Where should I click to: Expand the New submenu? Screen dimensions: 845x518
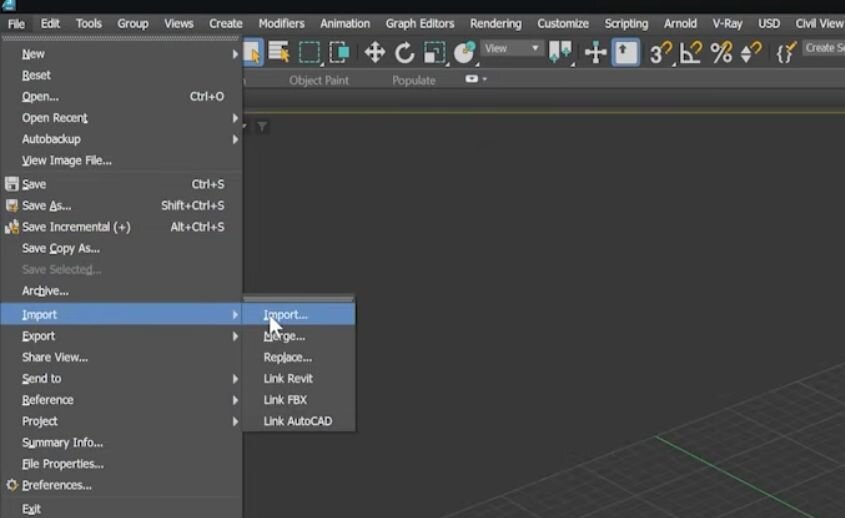click(121, 54)
